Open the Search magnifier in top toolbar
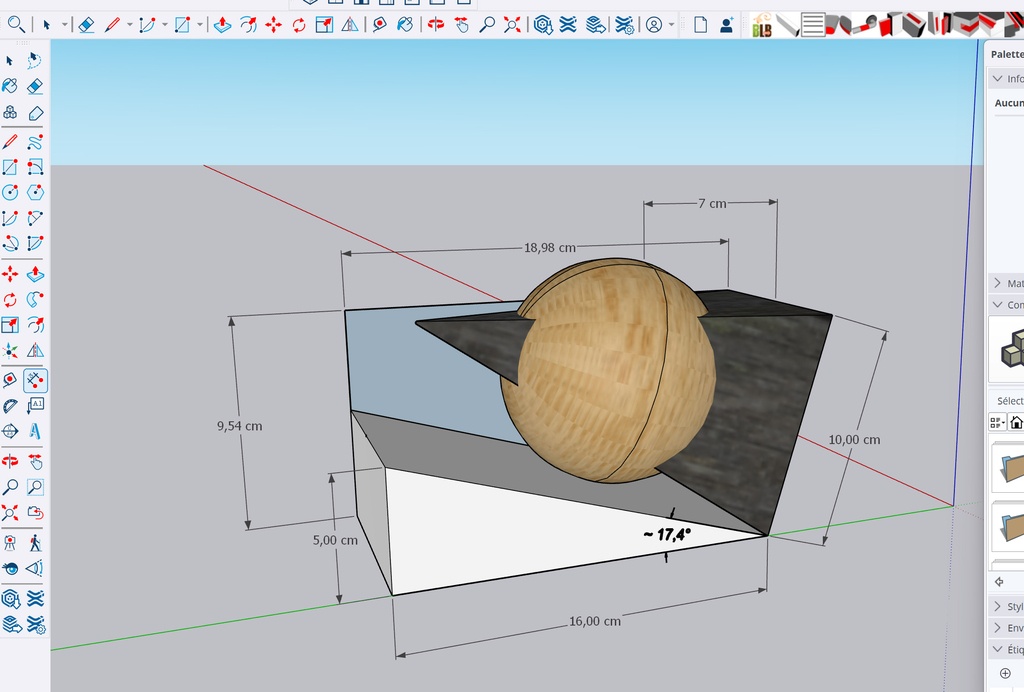The image size is (1024, 692). (16, 24)
